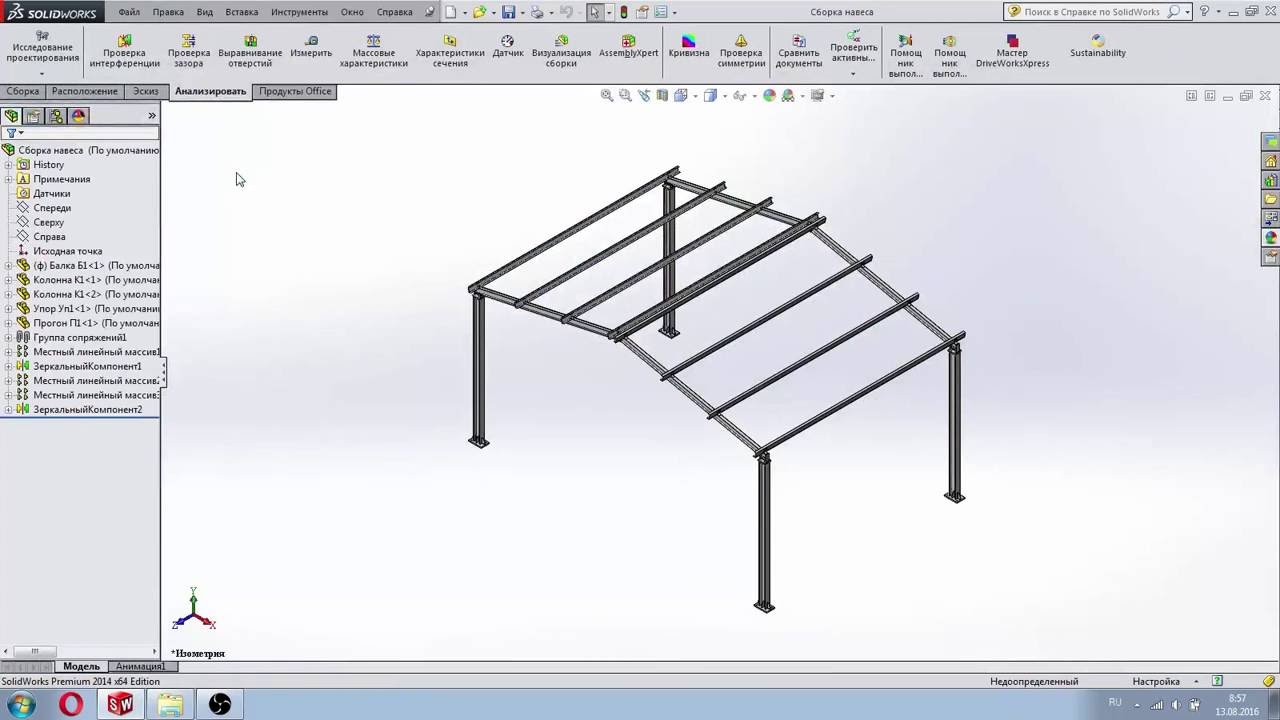This screenshot has height=720, width=1280.
Task: Open the Curvature (Кривизна) tool
Action: (x=689, y=47)
